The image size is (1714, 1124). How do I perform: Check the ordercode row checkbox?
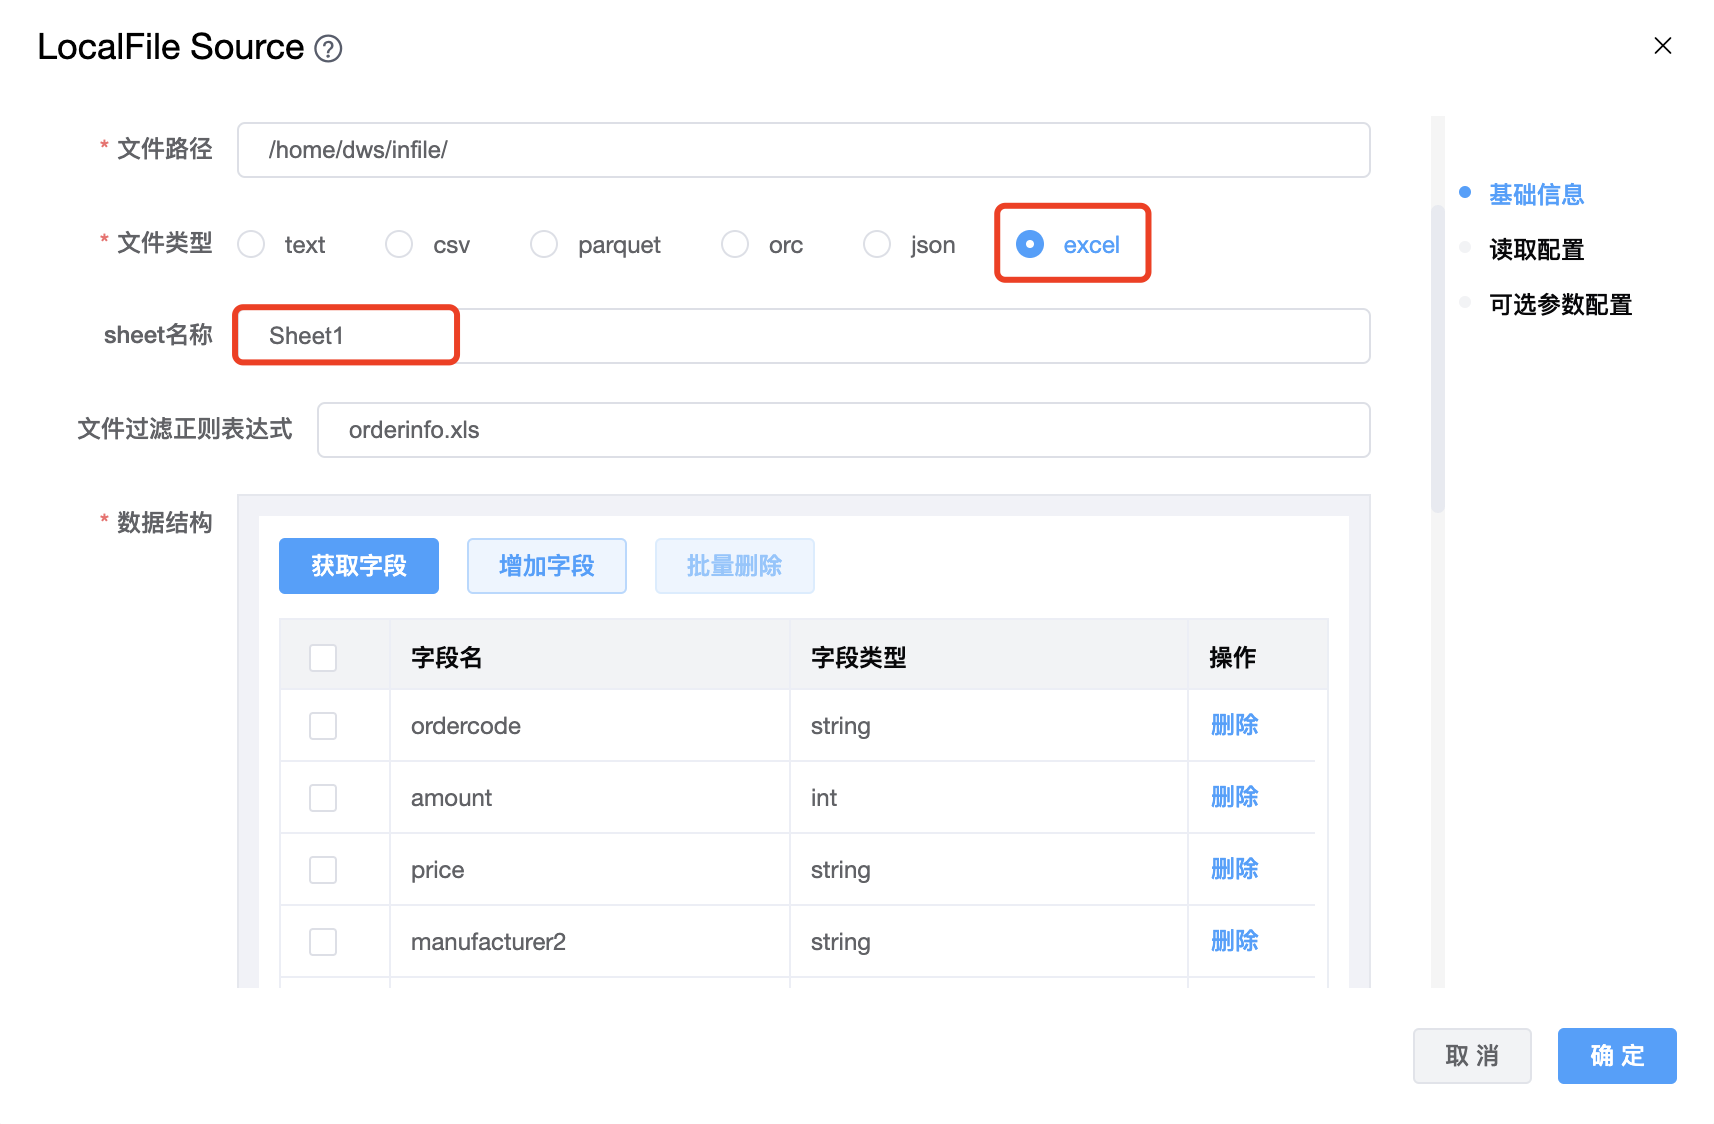click(x=323, y=726)
